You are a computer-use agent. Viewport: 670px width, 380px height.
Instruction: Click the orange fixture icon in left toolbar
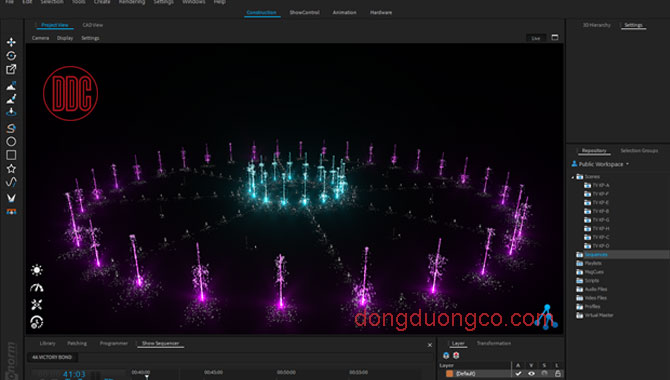[x=11, y=212]
